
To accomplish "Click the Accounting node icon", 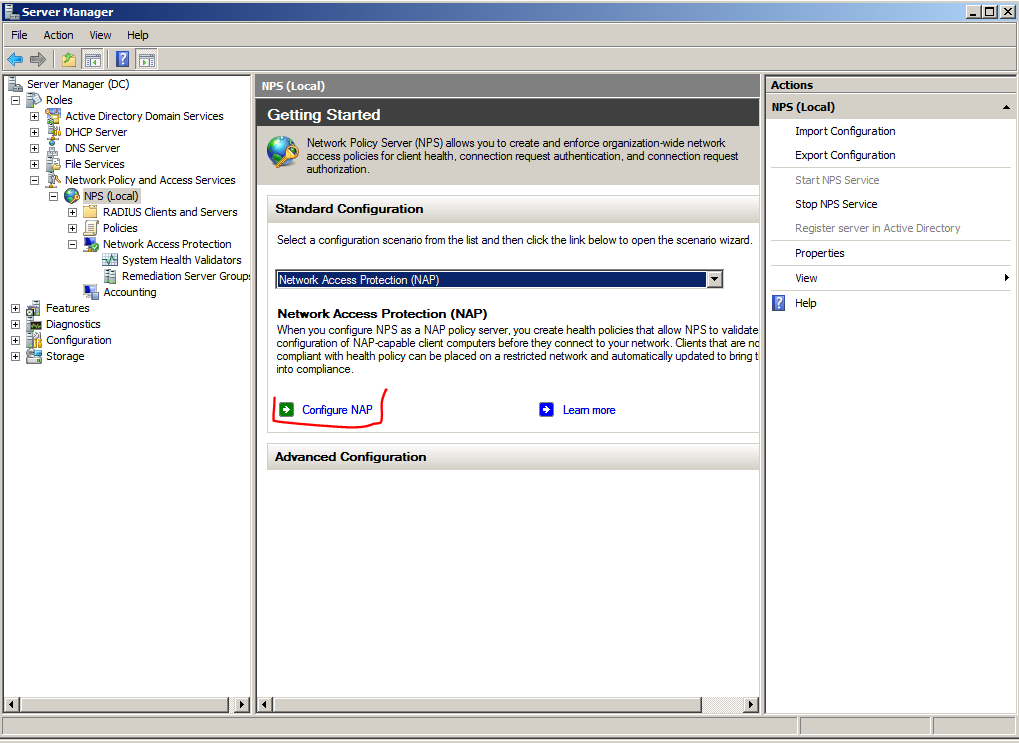I will click(91, 292).
